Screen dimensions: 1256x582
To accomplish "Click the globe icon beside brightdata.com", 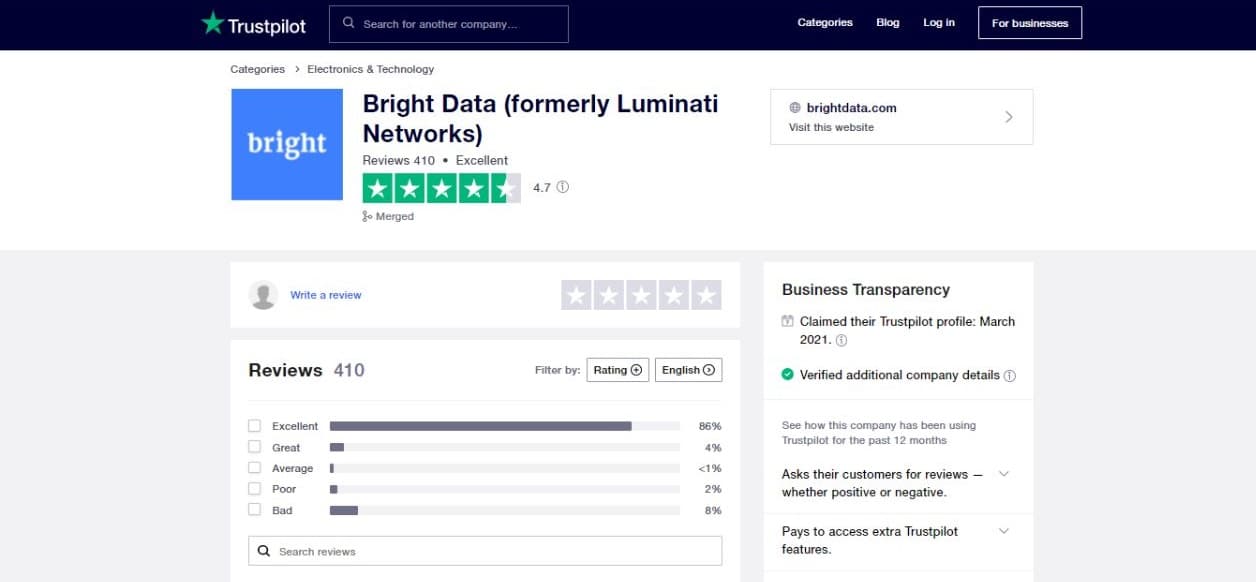I will click(795, 108).
